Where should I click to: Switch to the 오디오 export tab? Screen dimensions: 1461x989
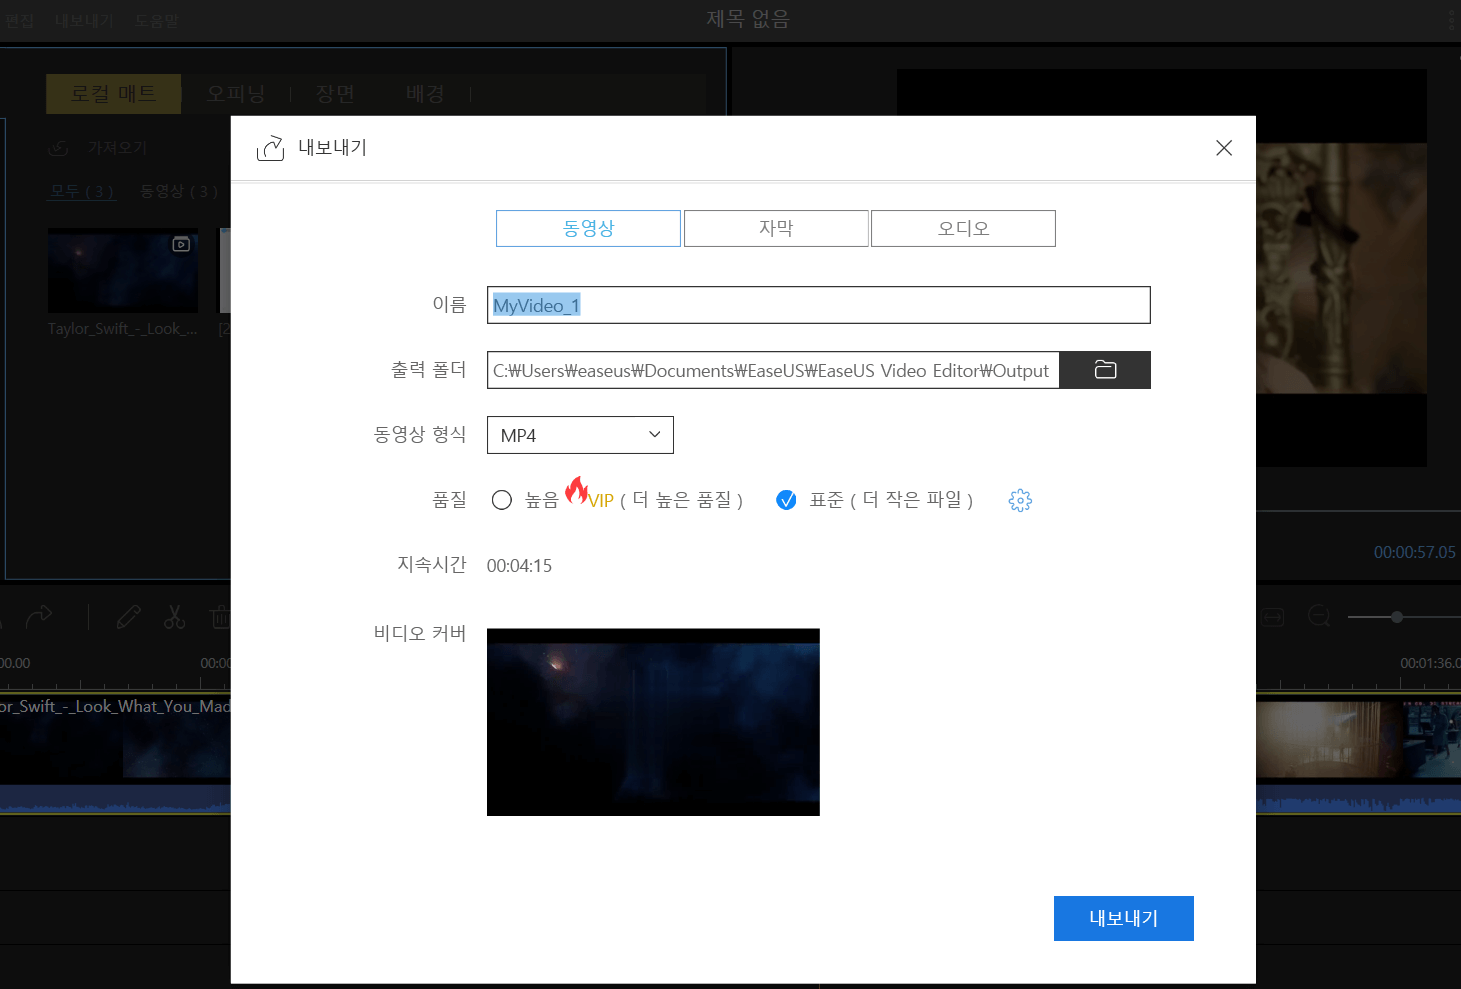point(962,228)
